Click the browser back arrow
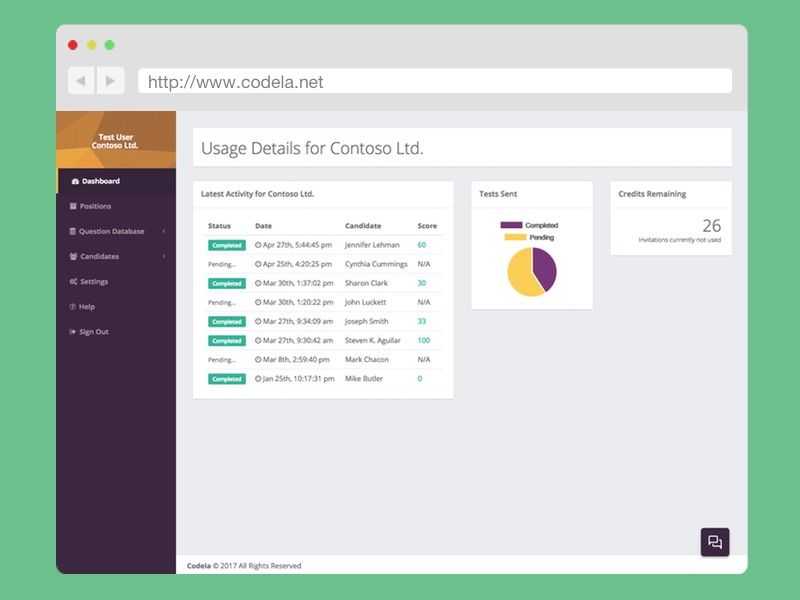This screenshot has width=800, height=600. coord(79,81)
